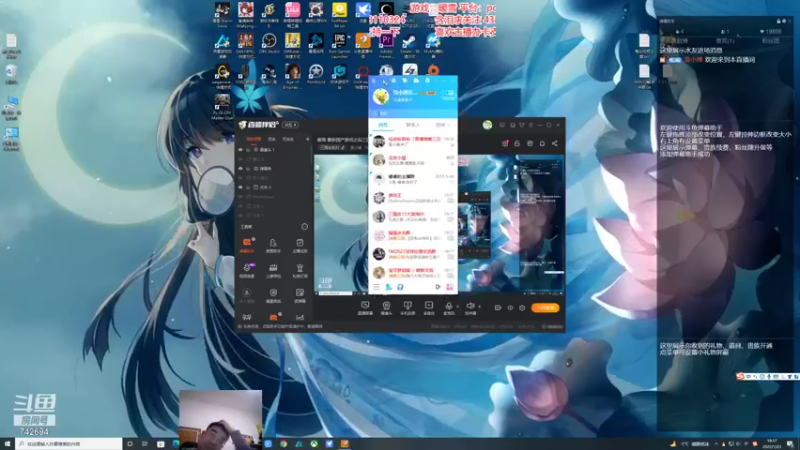
Task: Toggle hidden eye on fourth source row
Action: (x=241, y=178)
